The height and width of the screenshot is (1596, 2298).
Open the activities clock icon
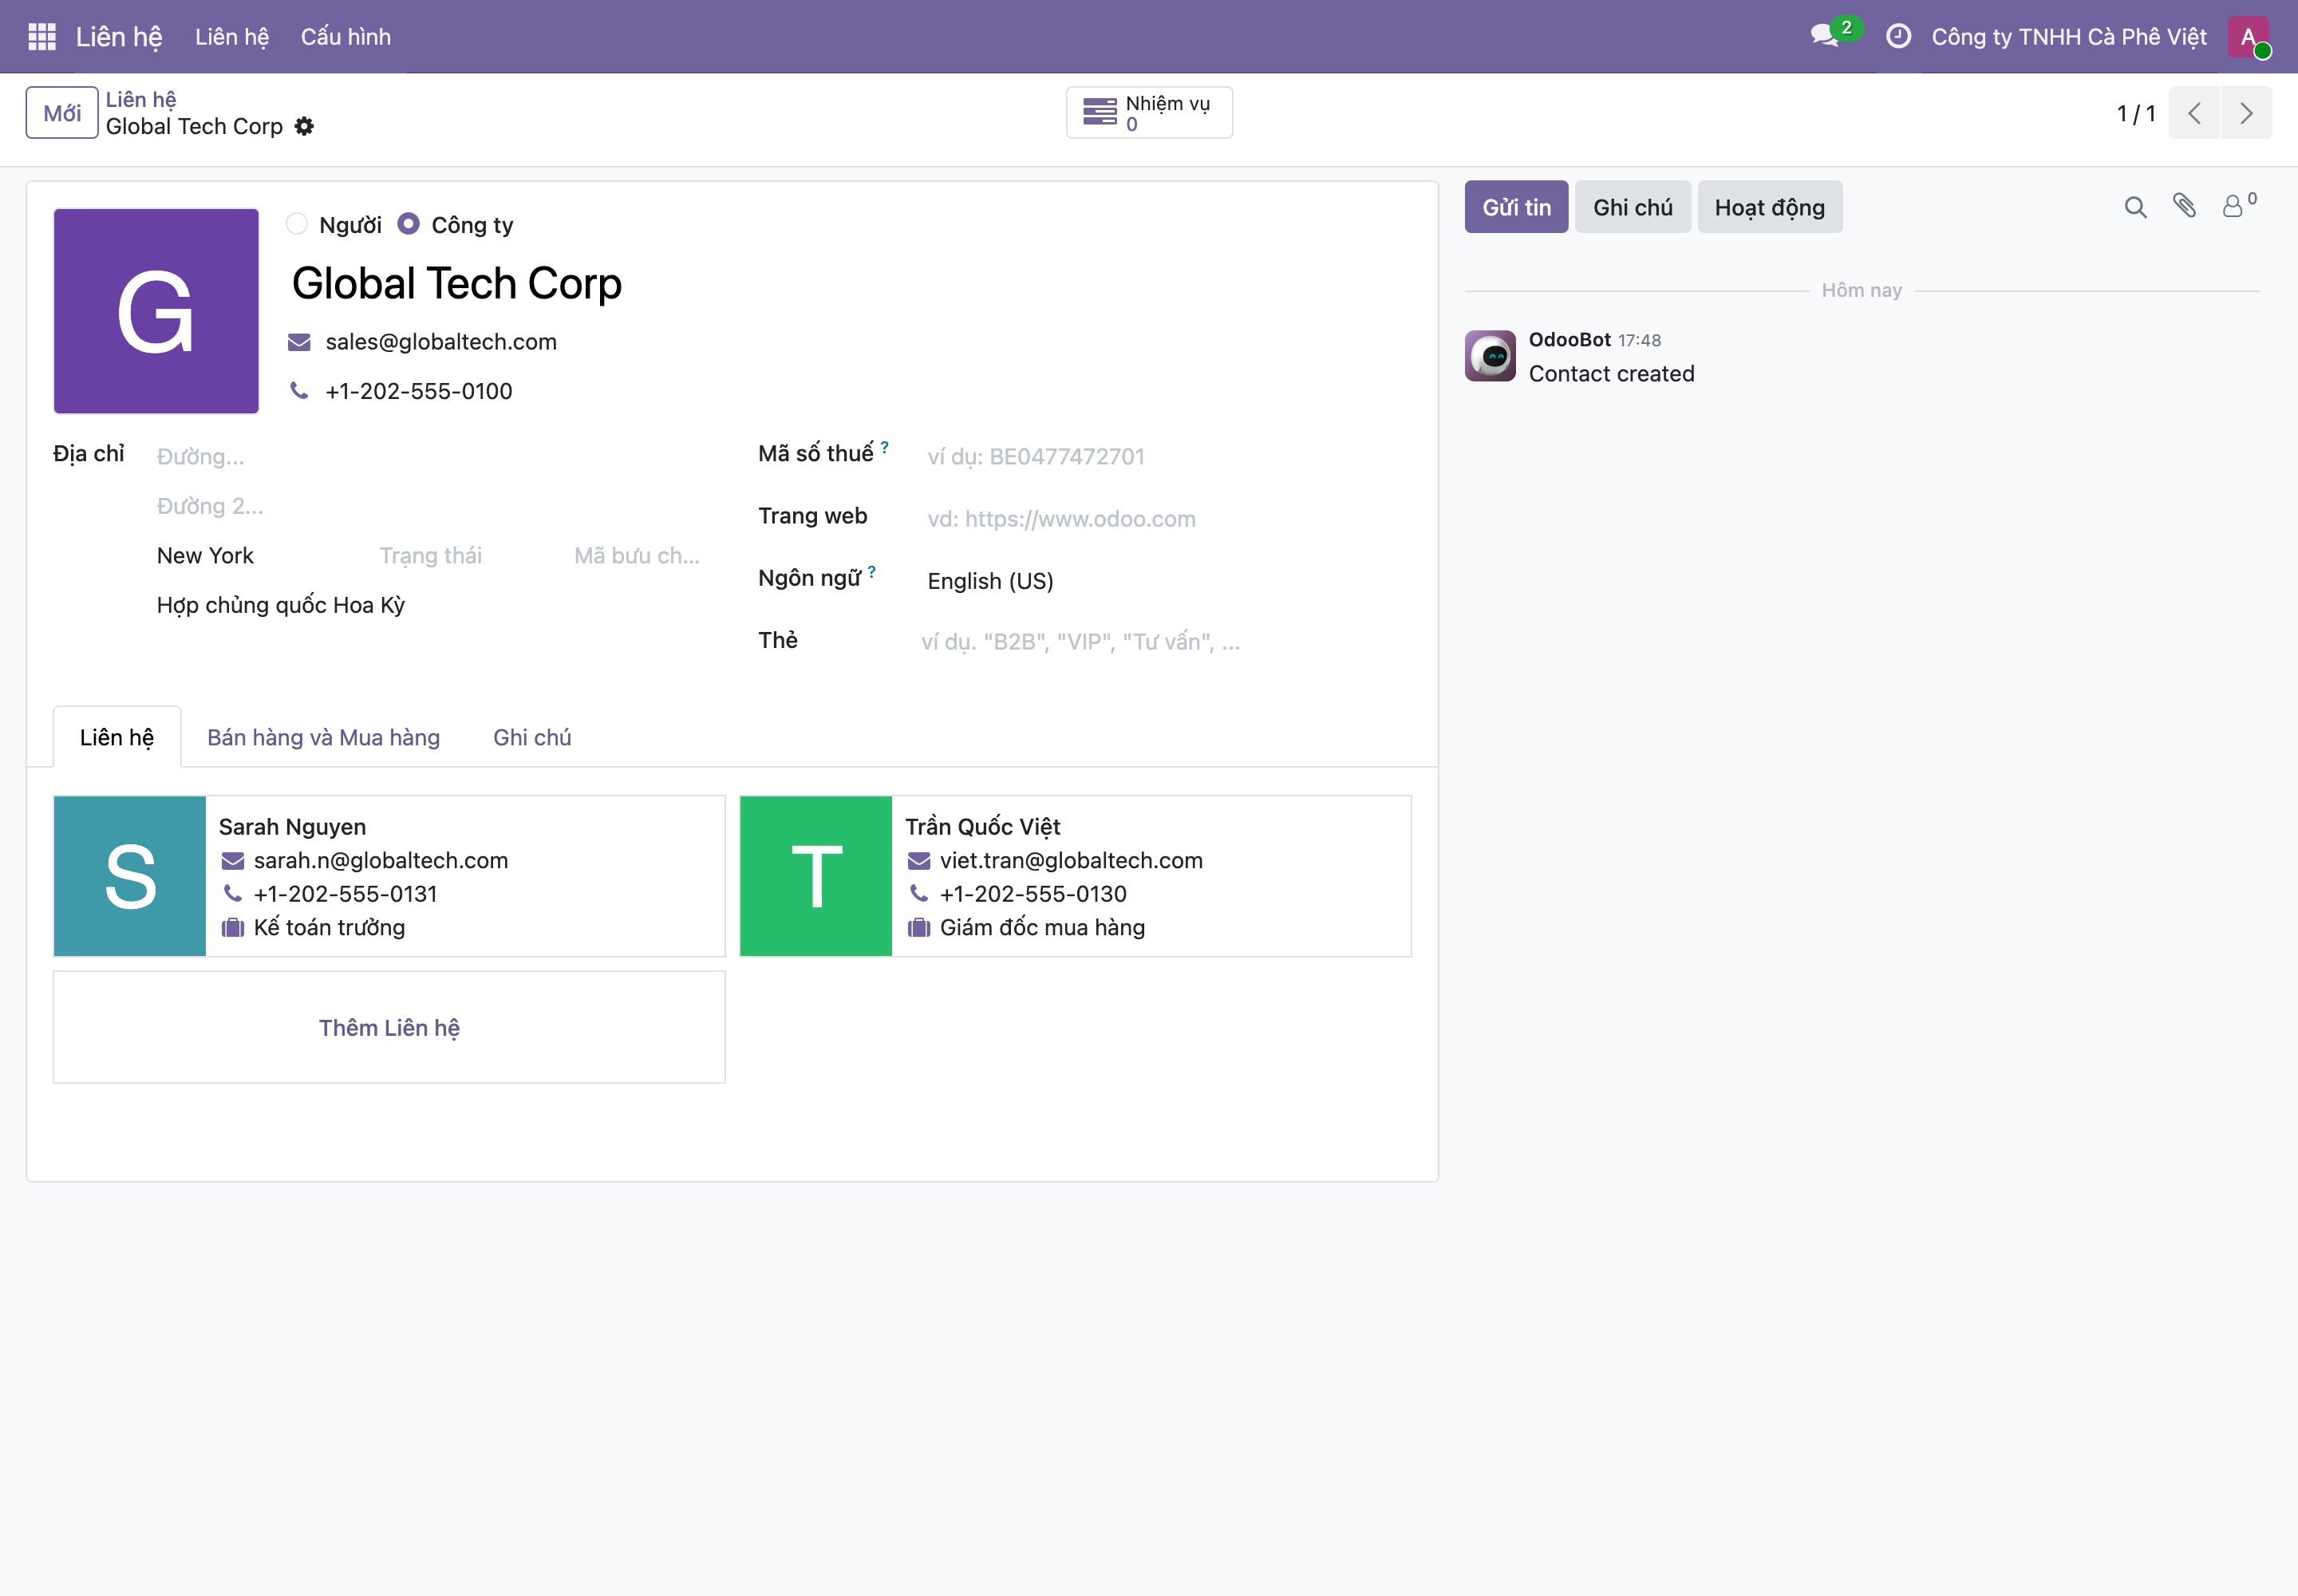tap(1897, 37)
